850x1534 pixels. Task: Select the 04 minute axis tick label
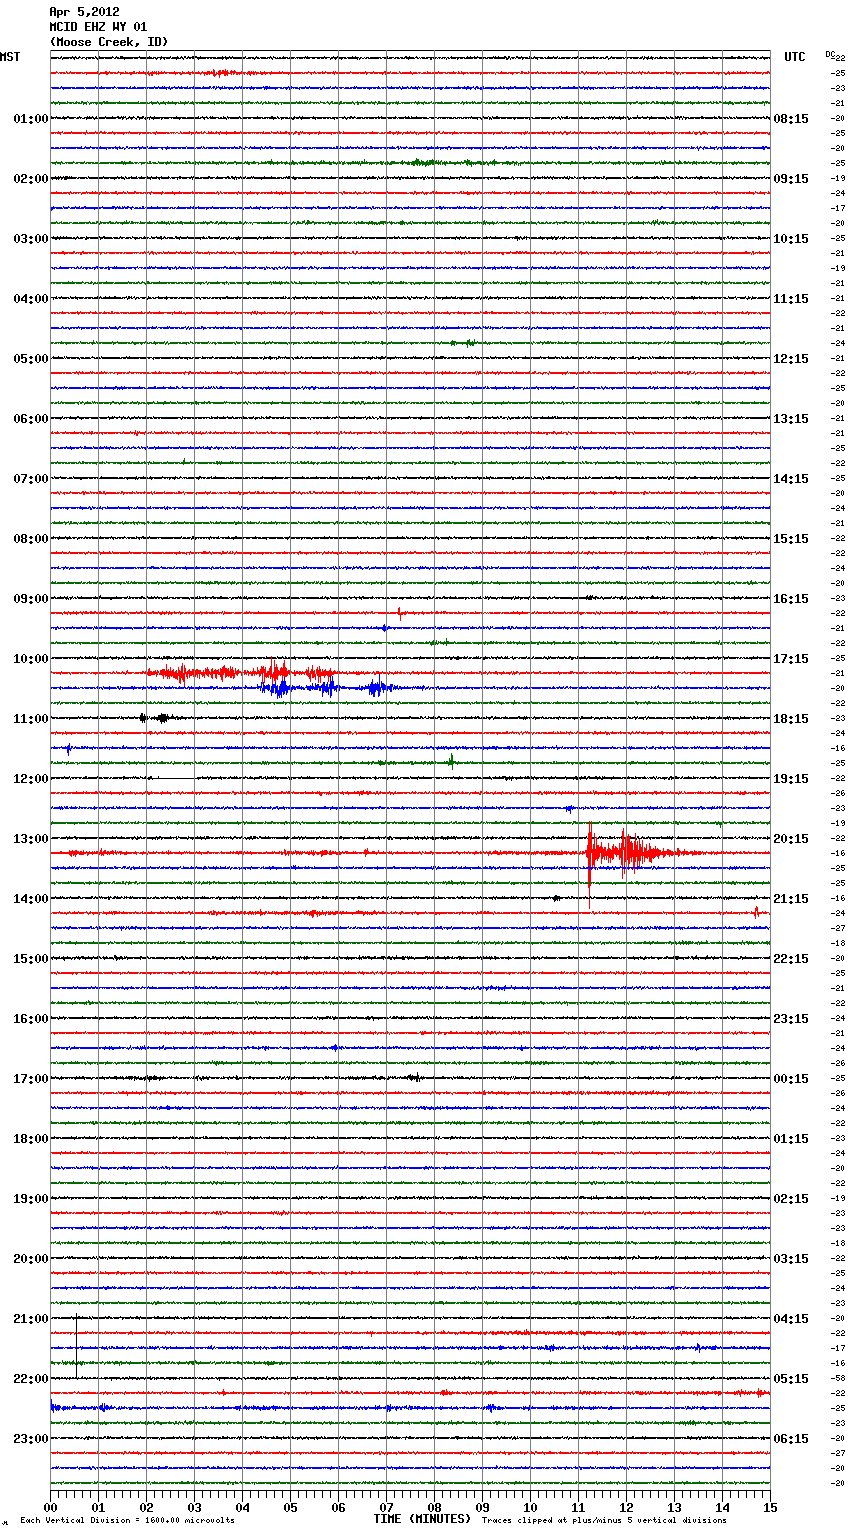point(242,1507)
